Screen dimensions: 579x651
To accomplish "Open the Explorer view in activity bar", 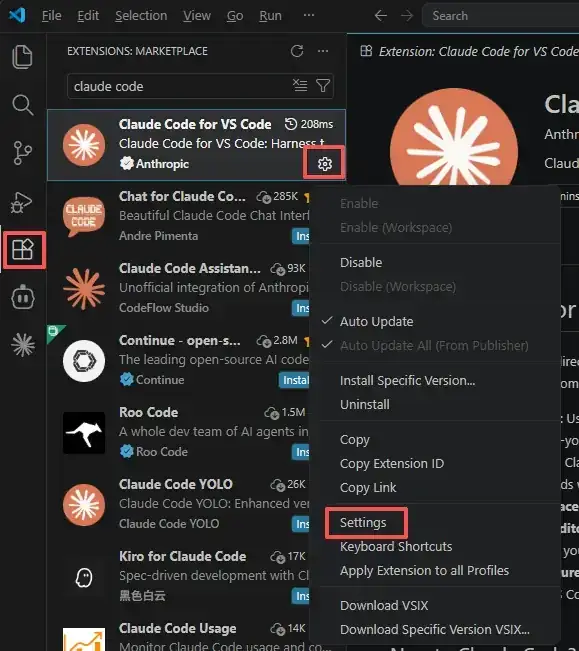I will (22, 56).
